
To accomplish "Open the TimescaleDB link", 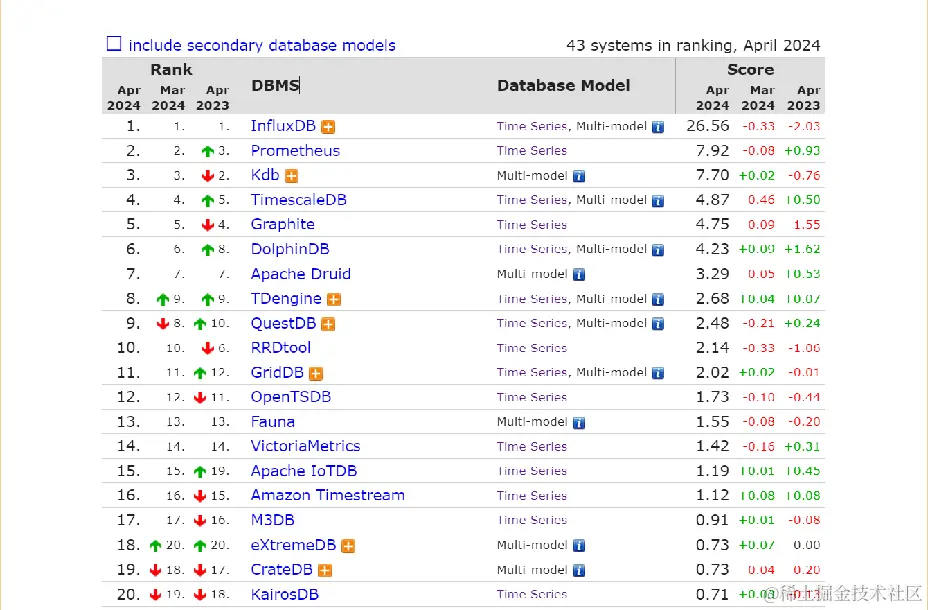I will (x=299, y=200).
